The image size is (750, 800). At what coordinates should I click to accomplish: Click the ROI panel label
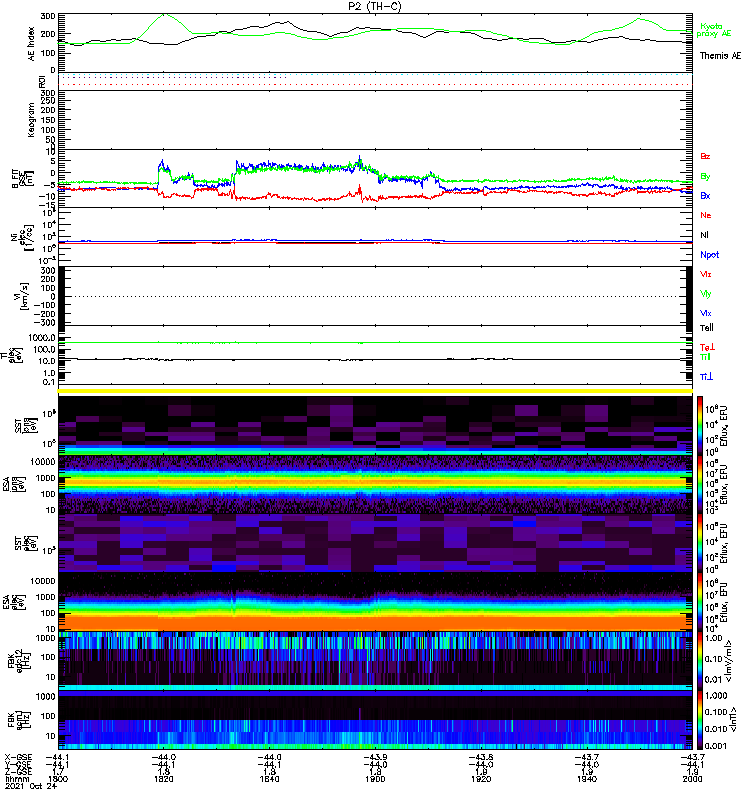42,82
